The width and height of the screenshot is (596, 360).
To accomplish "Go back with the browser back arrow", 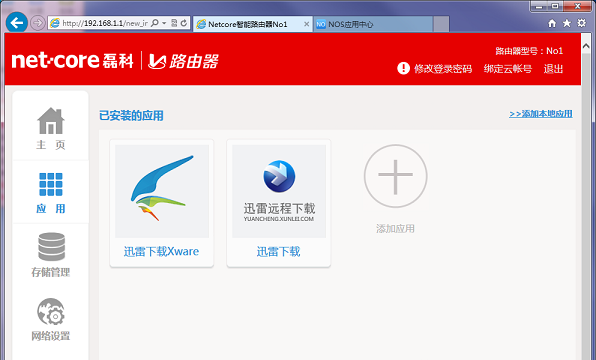I will coord(17,23).
